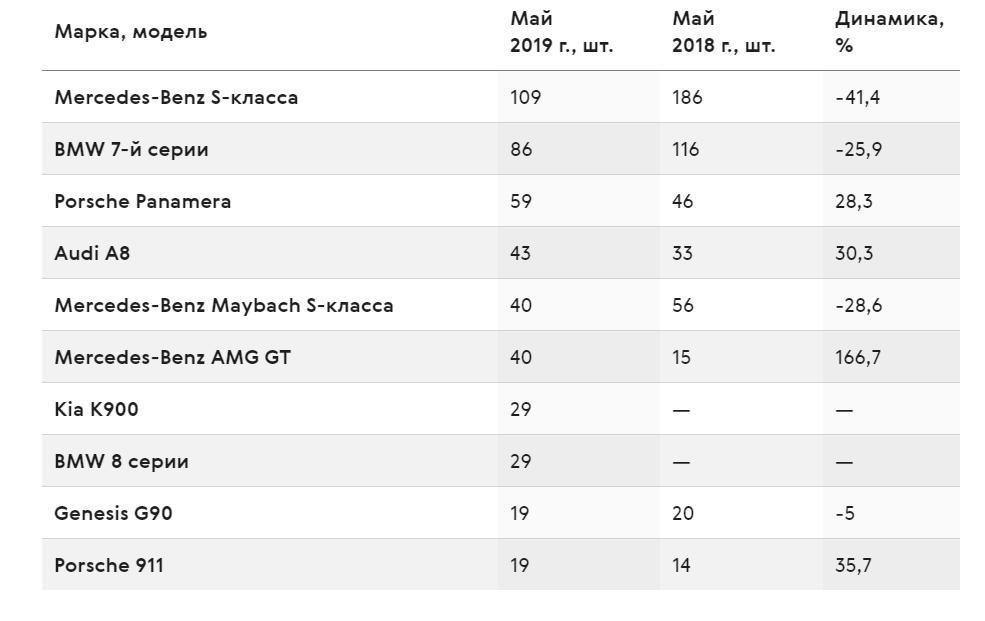Click the 'Май 2018 г., шт.' header
This screenshot has height=621, width=985.
point(724,32)
